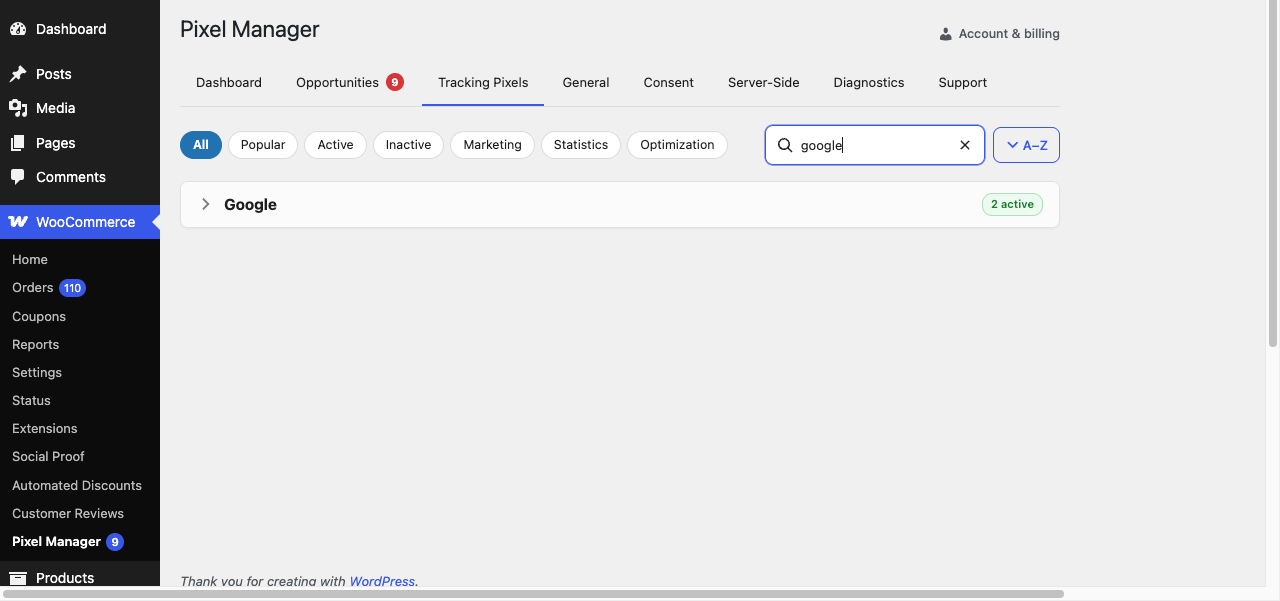Screen dimensions: 1280x601
Task: Click the Media icon in sidebar
Action: pyautogui.click(x=18, y=108)
